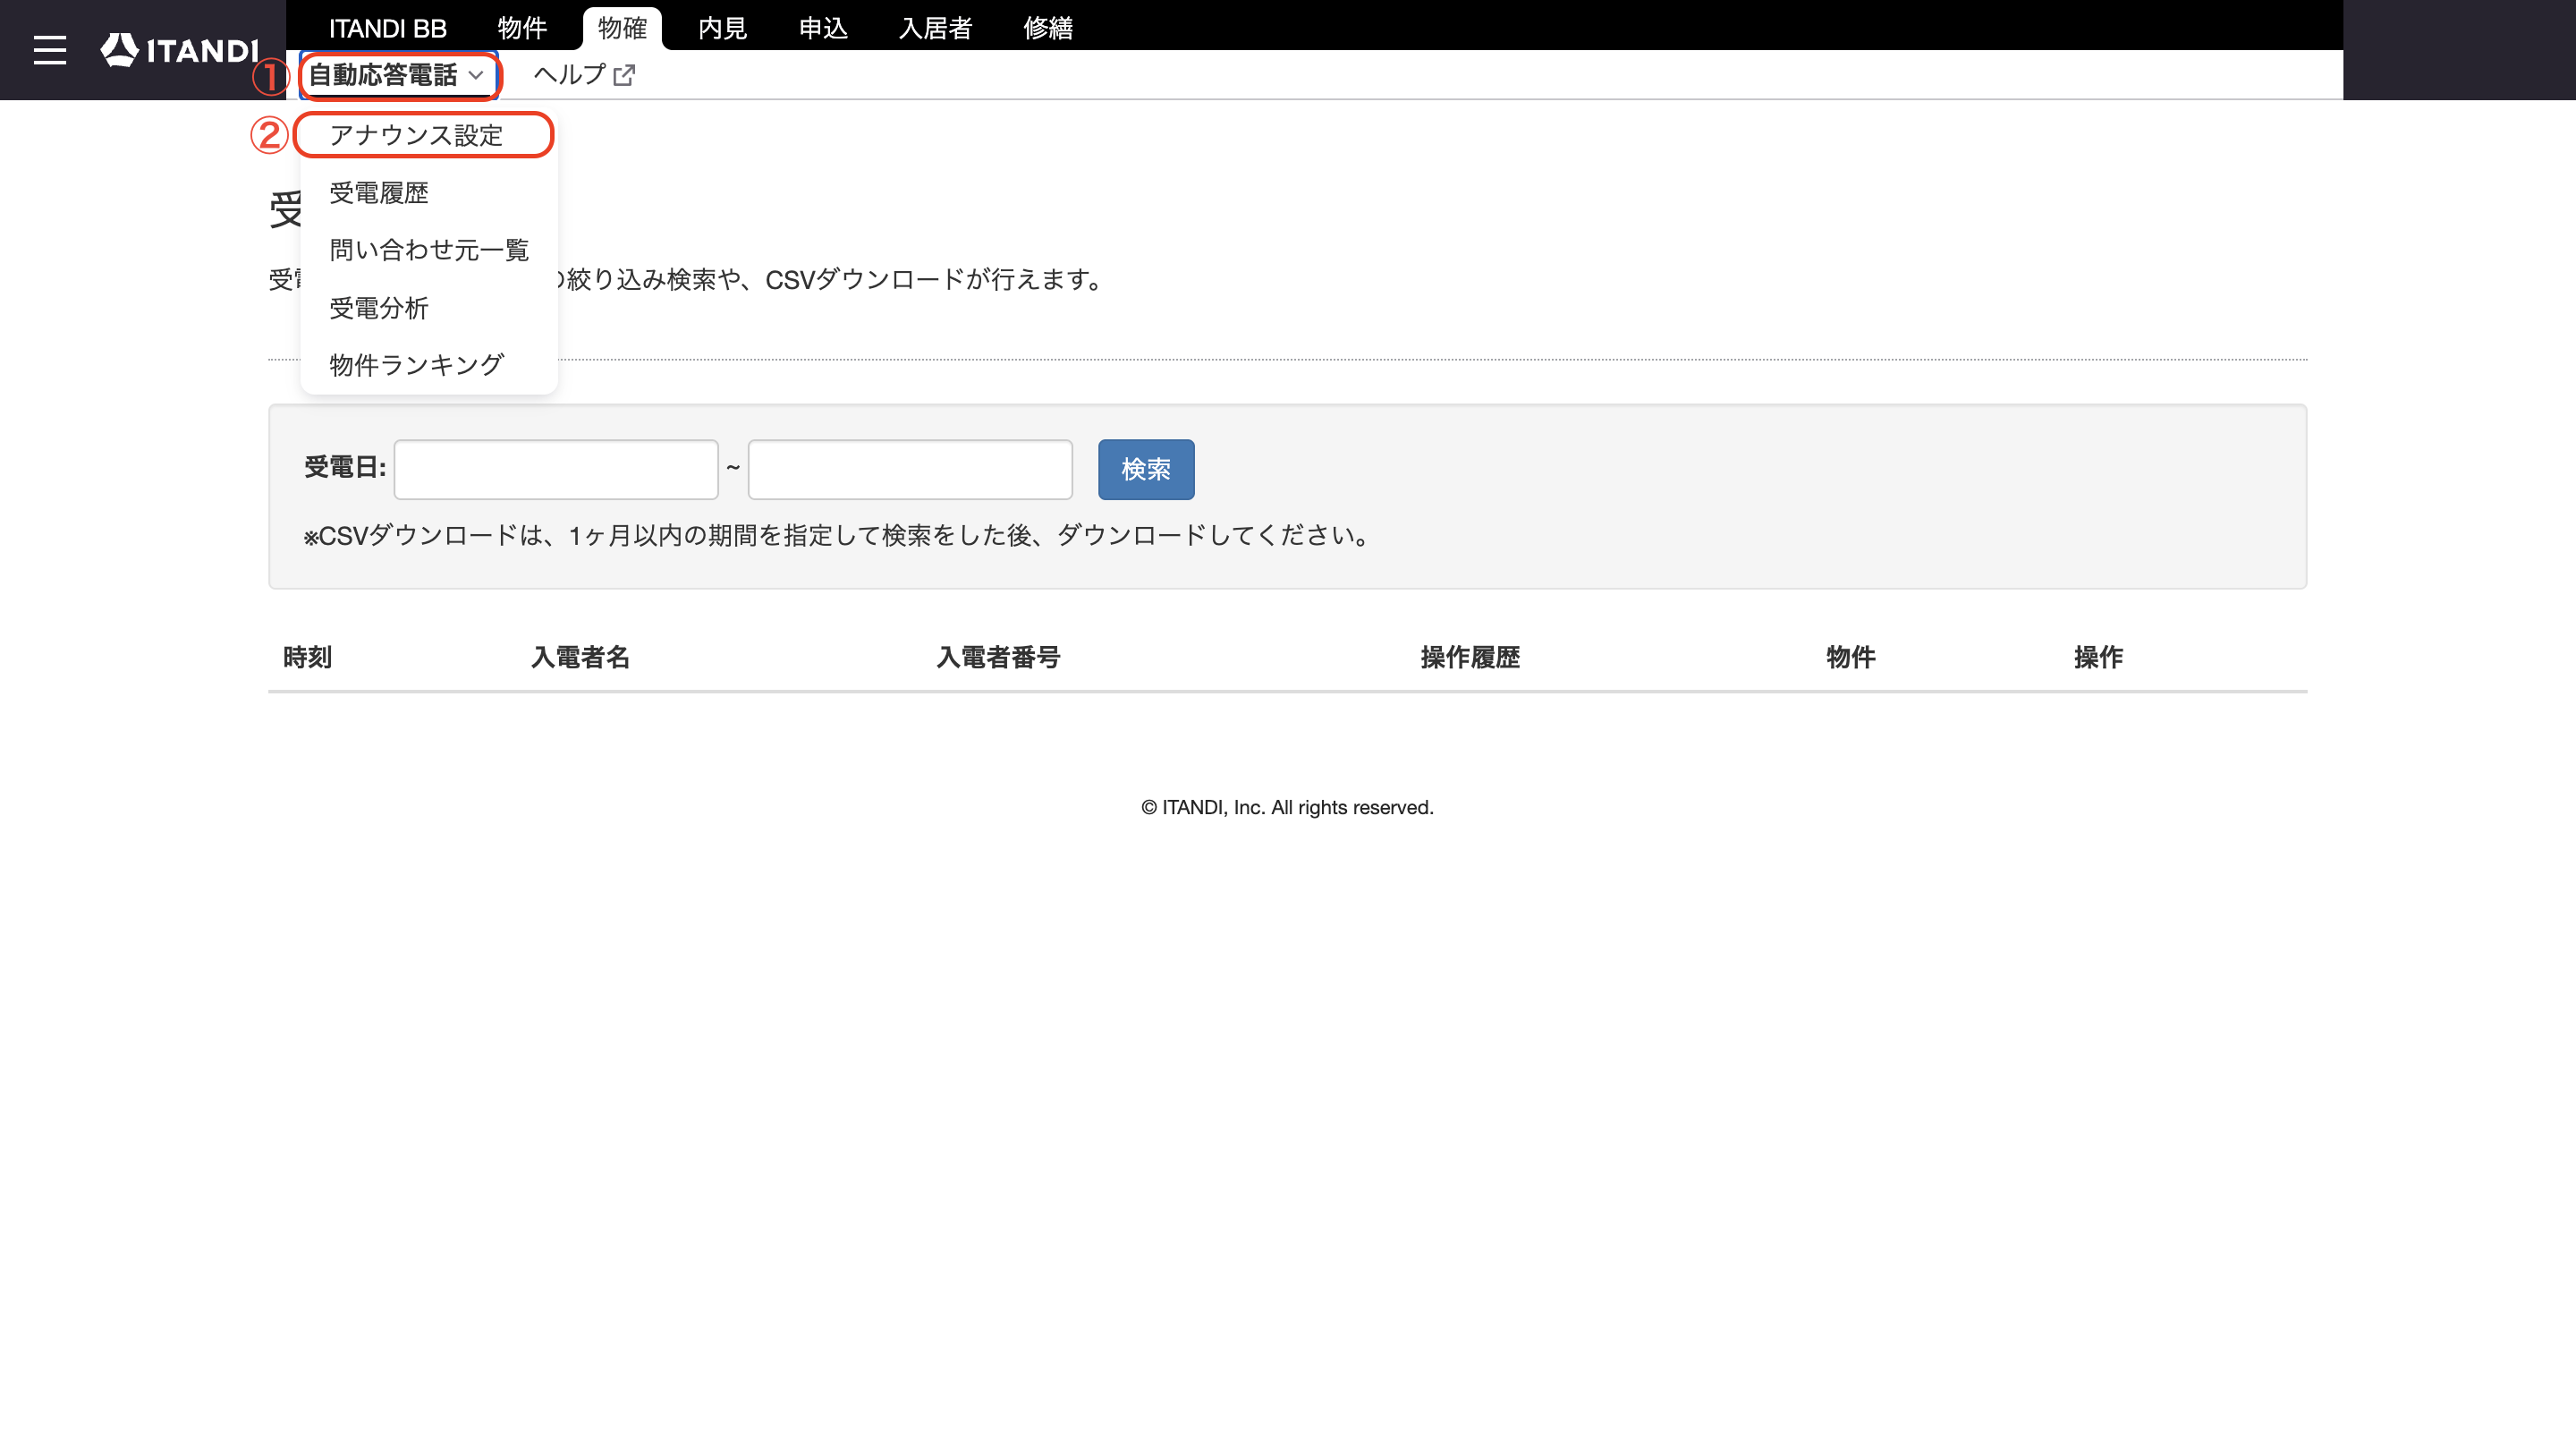
Task: Click the 時刻 column header
Action: point(307,657)
